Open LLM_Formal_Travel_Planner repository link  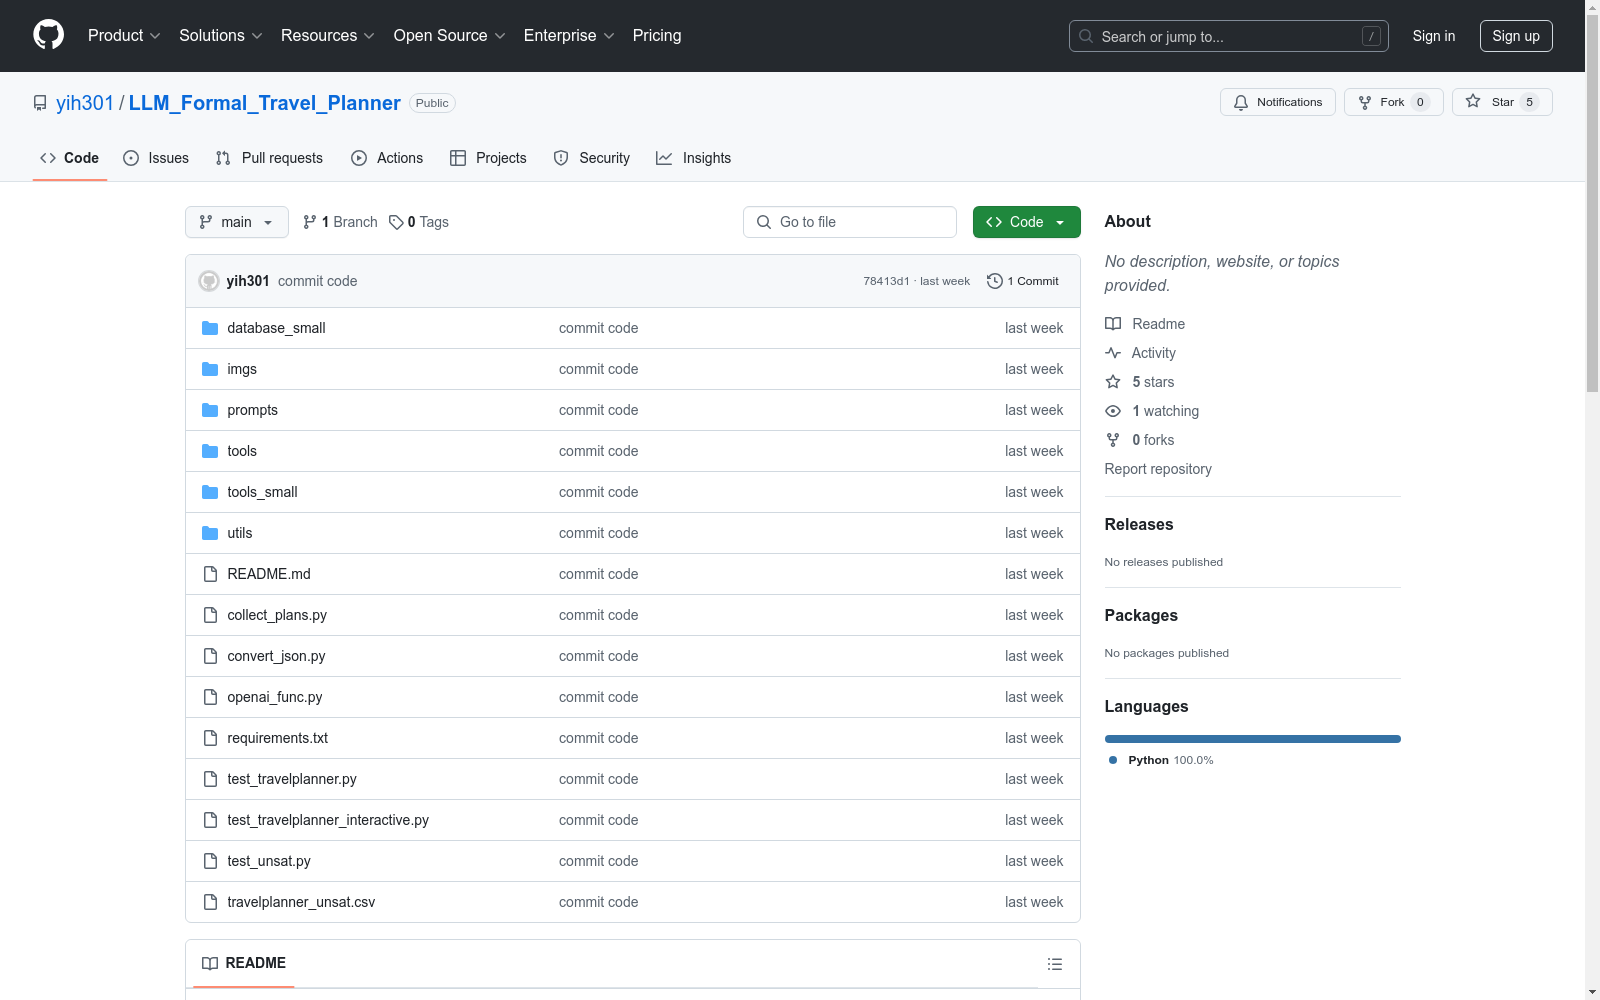coord(265,103)
